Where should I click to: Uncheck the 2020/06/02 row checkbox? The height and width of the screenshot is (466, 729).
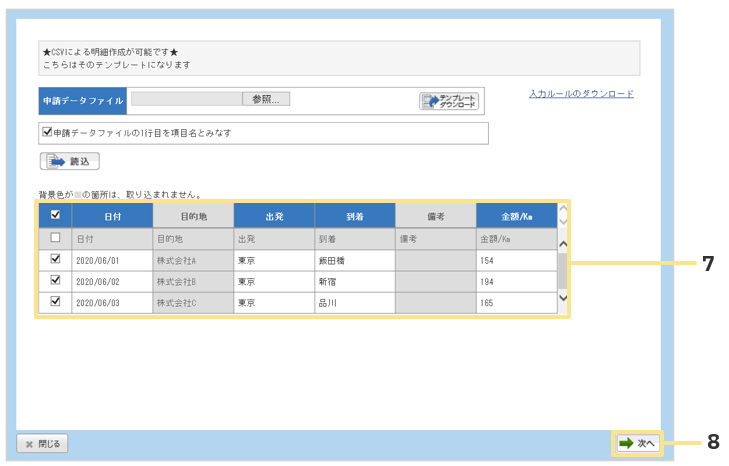[x=55, y=280]
